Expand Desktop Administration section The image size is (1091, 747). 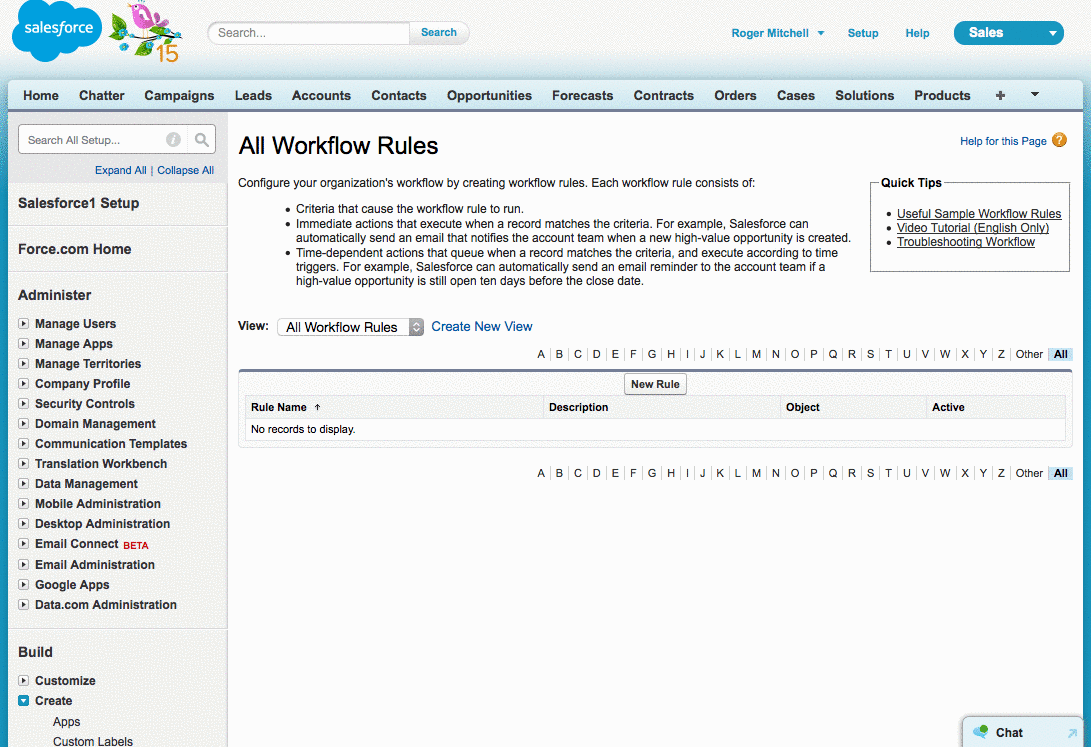[24, 524]
